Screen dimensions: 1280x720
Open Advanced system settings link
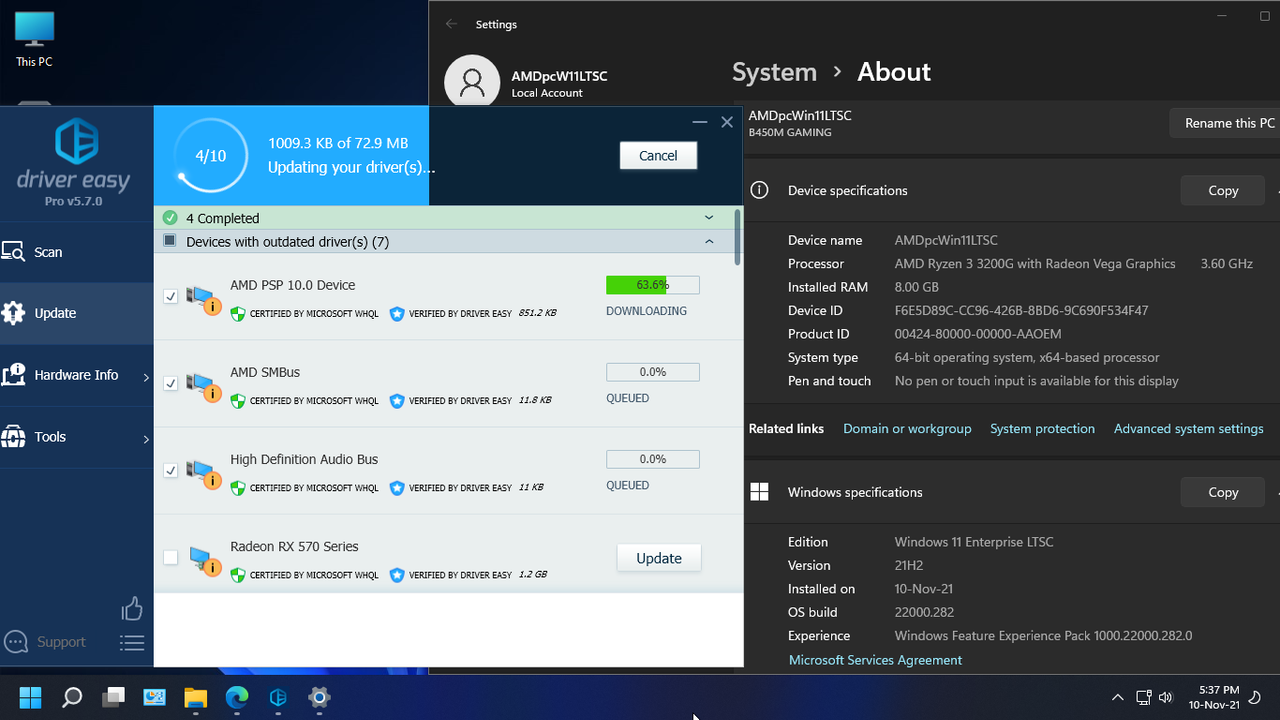(1189, 429)
